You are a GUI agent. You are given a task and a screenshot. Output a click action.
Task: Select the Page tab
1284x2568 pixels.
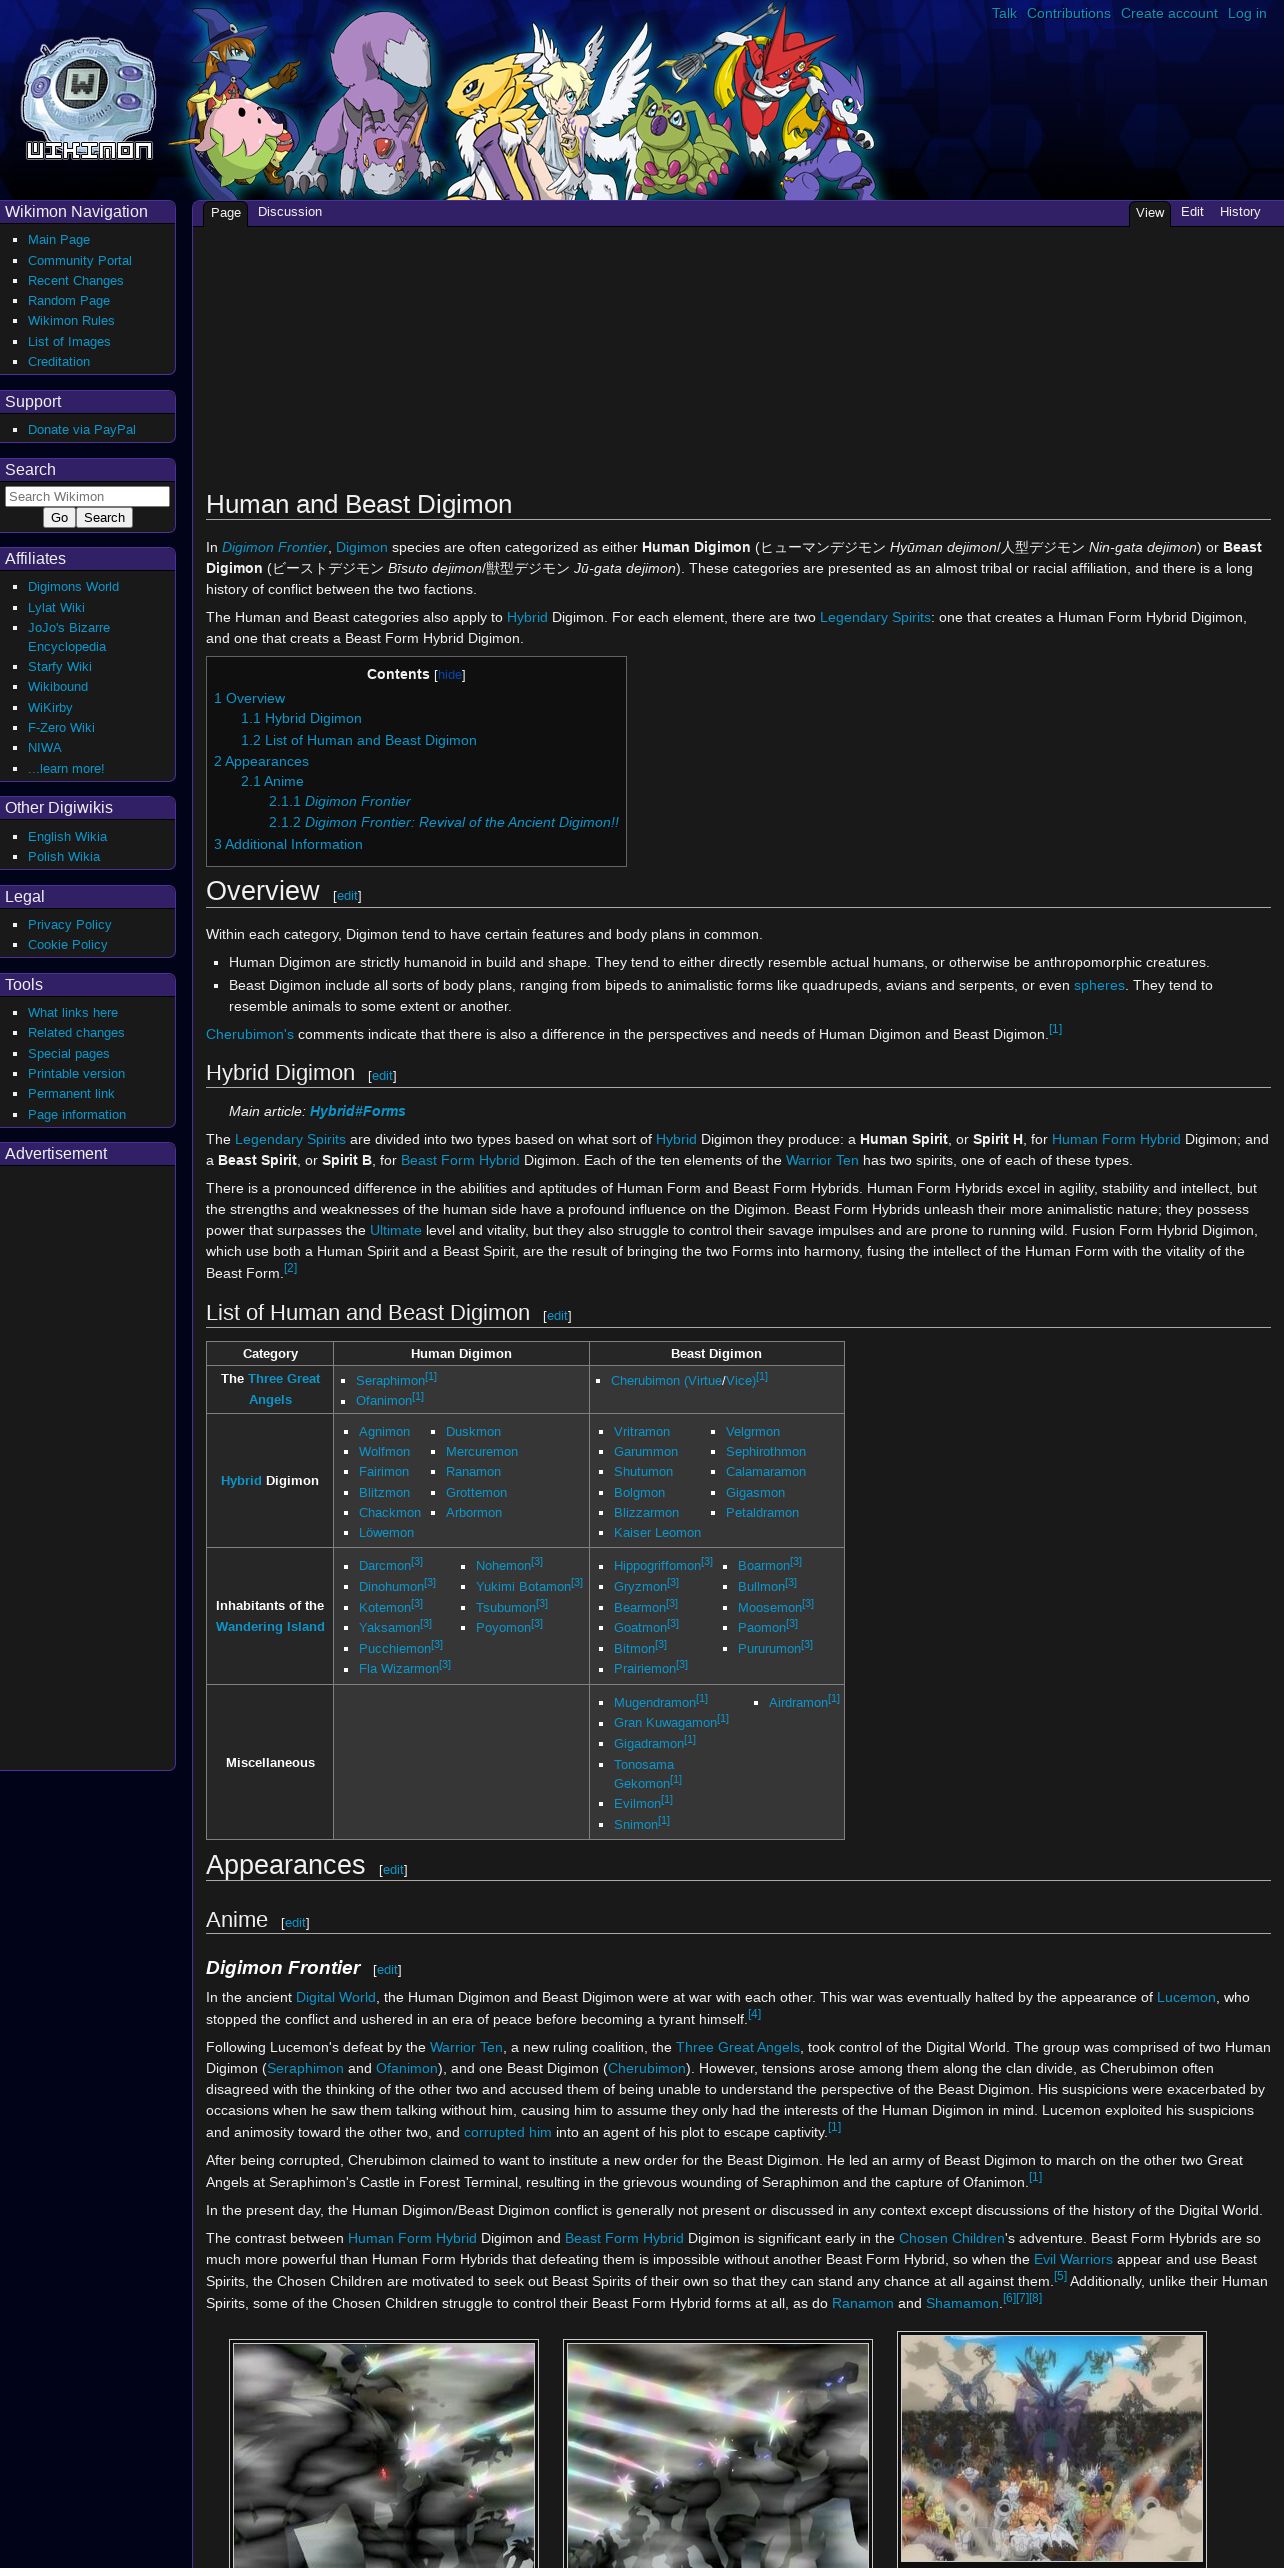(x=226, y=213)
